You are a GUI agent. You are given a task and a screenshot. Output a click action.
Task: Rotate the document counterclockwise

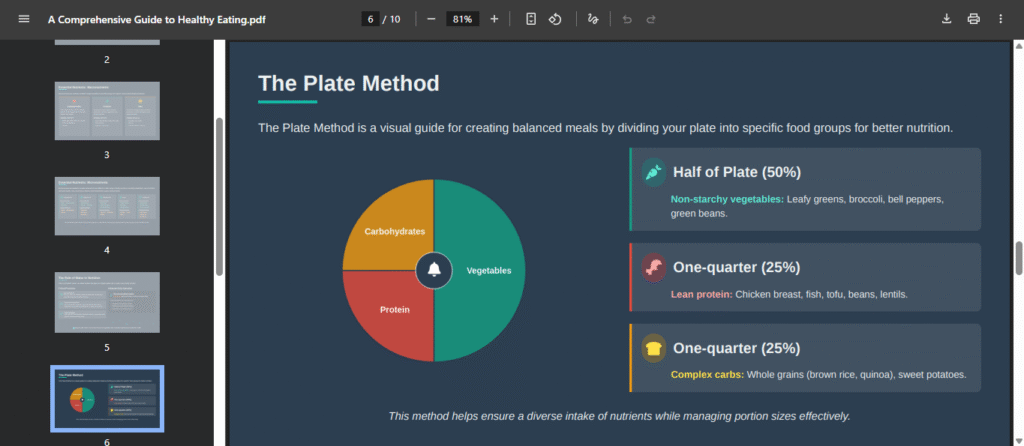555,19
